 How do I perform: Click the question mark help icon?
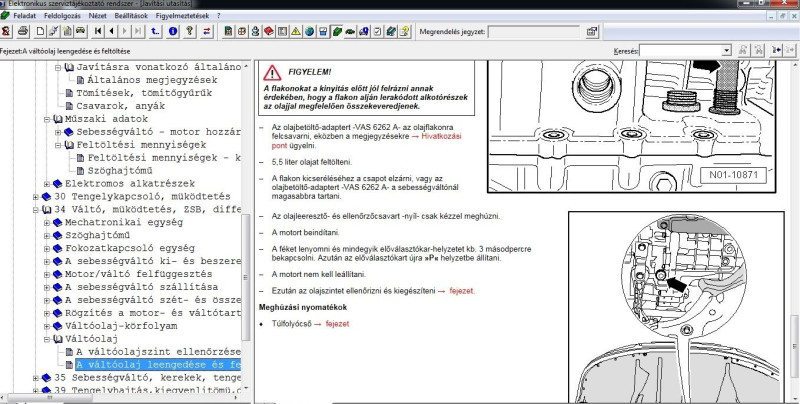point(190,32)
